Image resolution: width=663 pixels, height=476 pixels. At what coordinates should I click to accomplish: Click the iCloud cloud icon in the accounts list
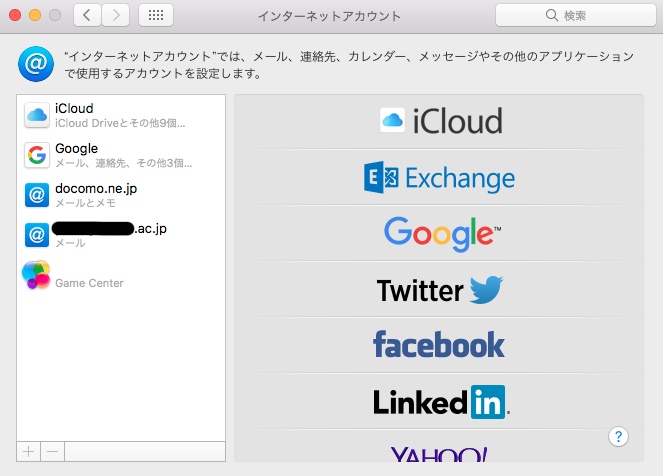click(37, 115)
